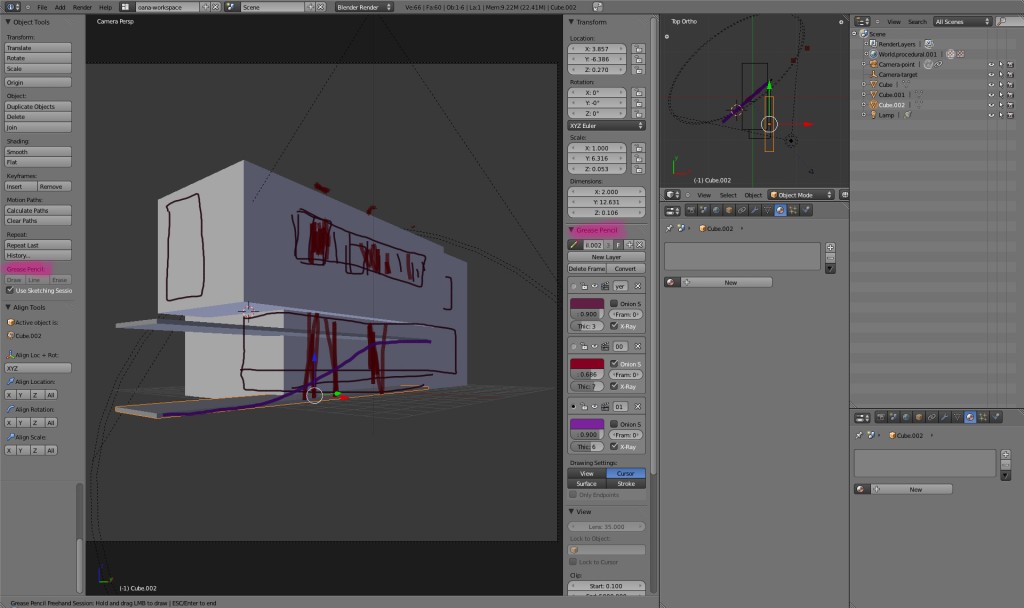1024x608 pixels.
Task: Open color picker of purple layer '01'
Action: [586, 424]
